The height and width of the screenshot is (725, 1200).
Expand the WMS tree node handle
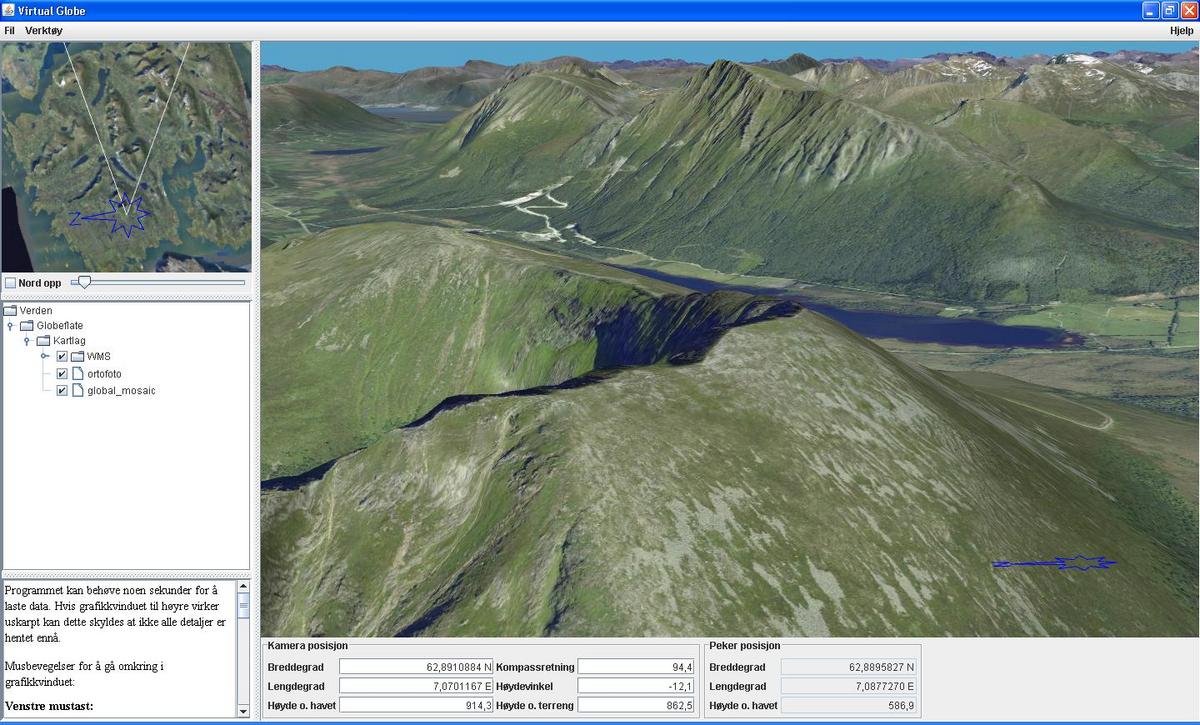pos(45,356)
